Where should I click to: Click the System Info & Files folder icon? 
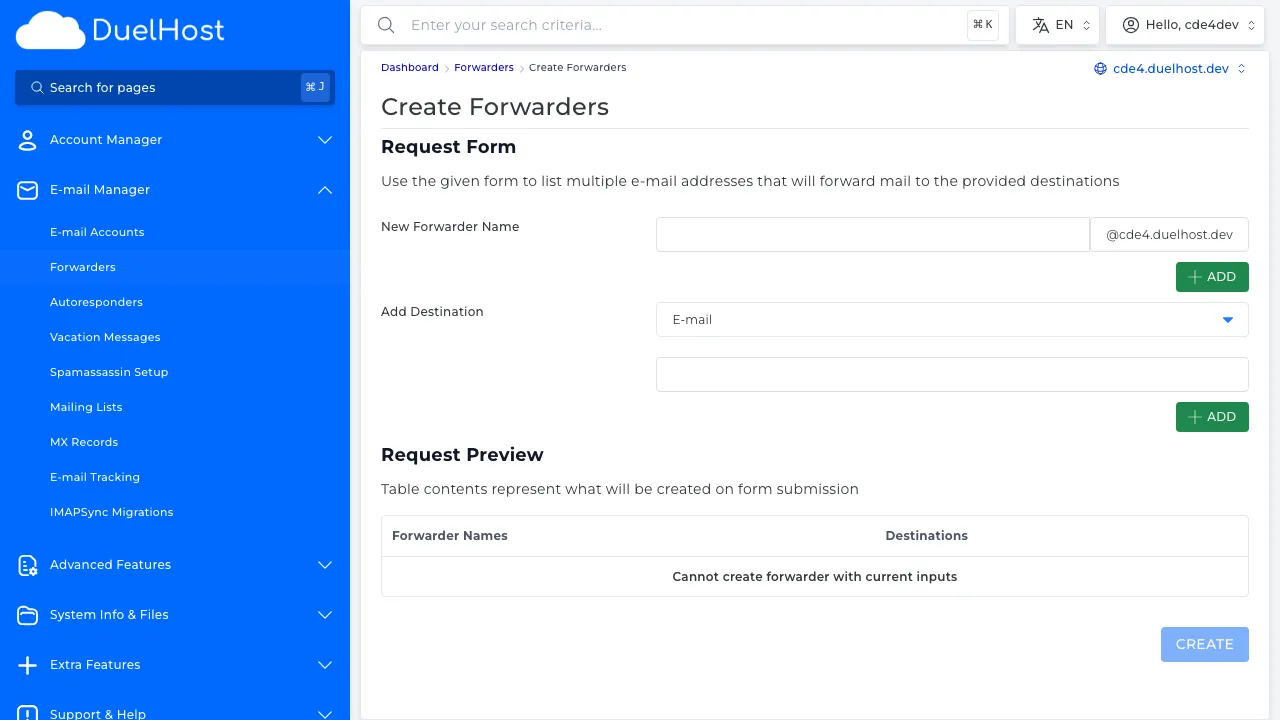(27, 615)
